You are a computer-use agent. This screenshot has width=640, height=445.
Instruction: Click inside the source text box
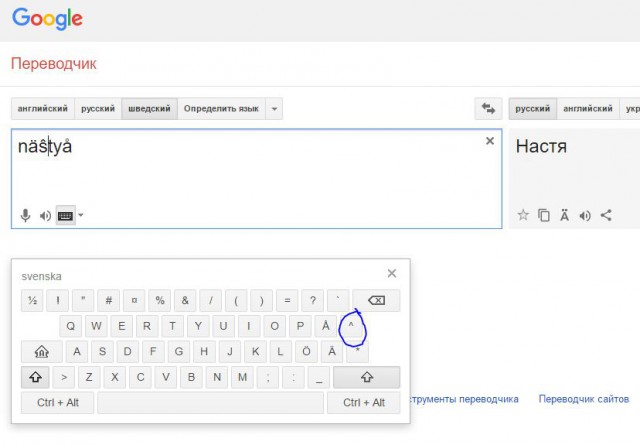(x=256, y=178)
